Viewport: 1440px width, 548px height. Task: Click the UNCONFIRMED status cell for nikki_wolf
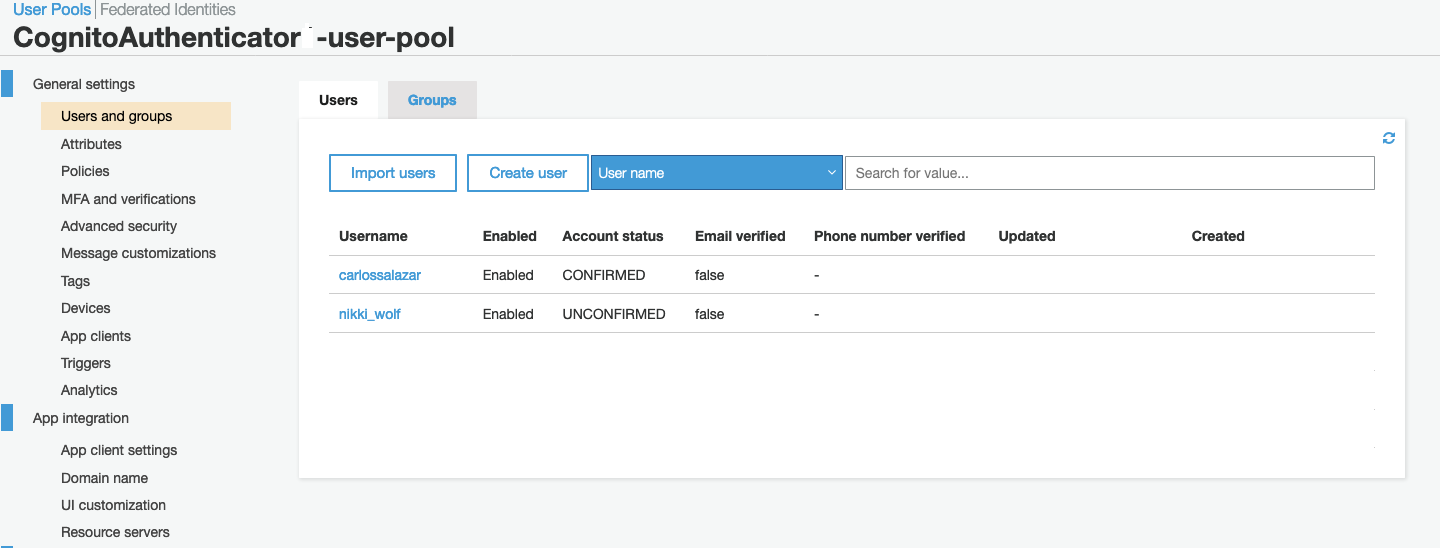[614, 314]
